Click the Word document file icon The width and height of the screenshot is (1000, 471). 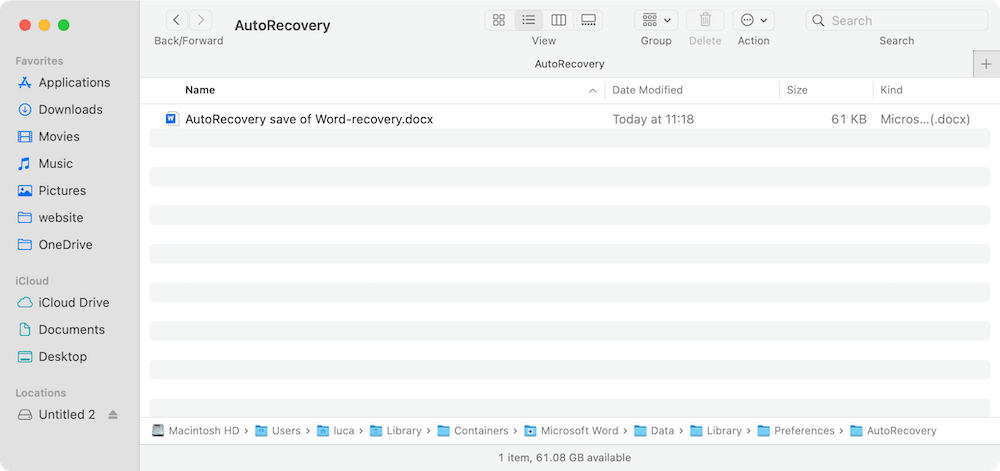pos(172,119)
